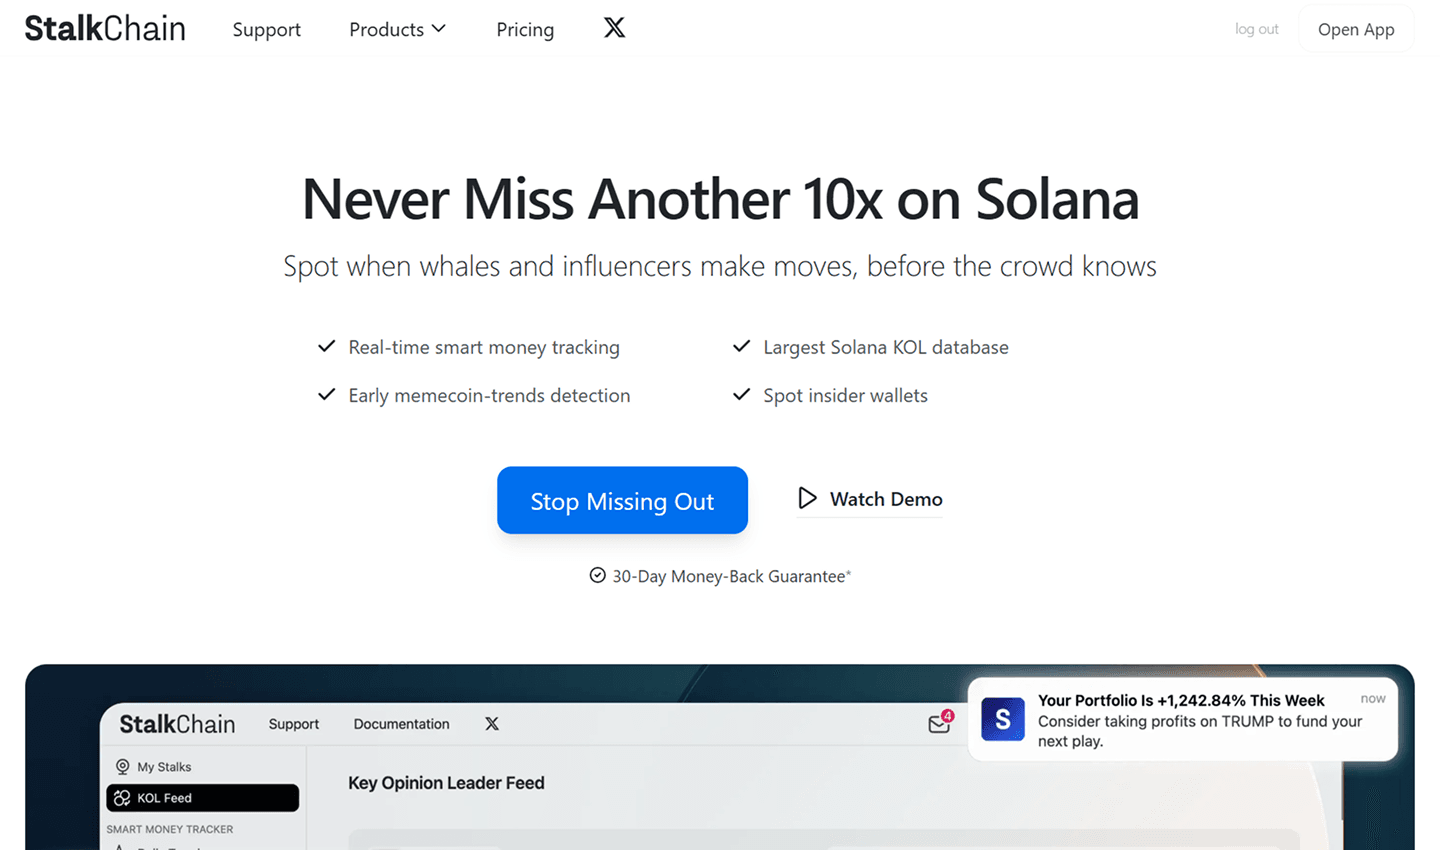Click the My Stalks pin icon

tap(122, 767)
